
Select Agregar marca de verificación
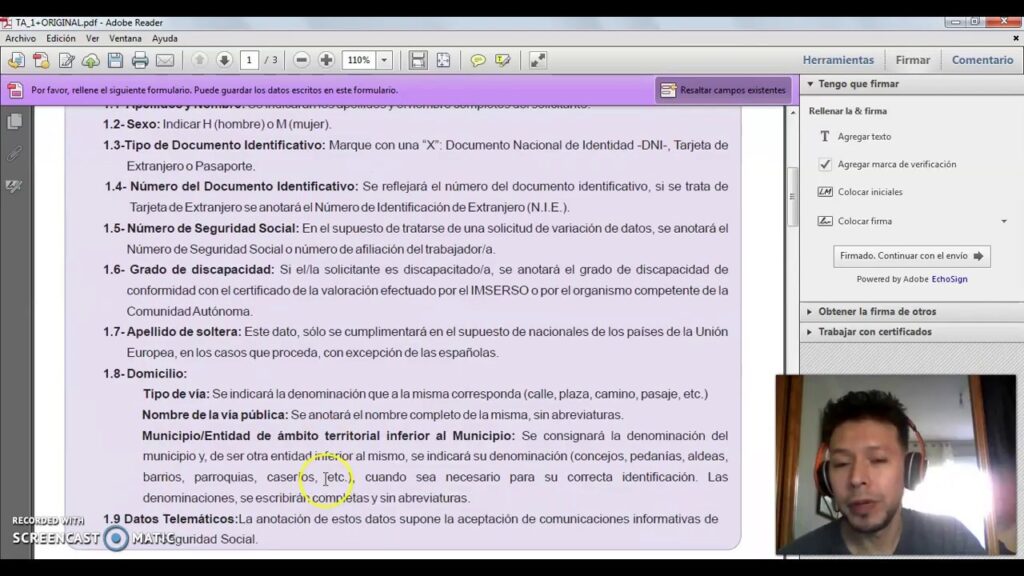tap(897, 165)
